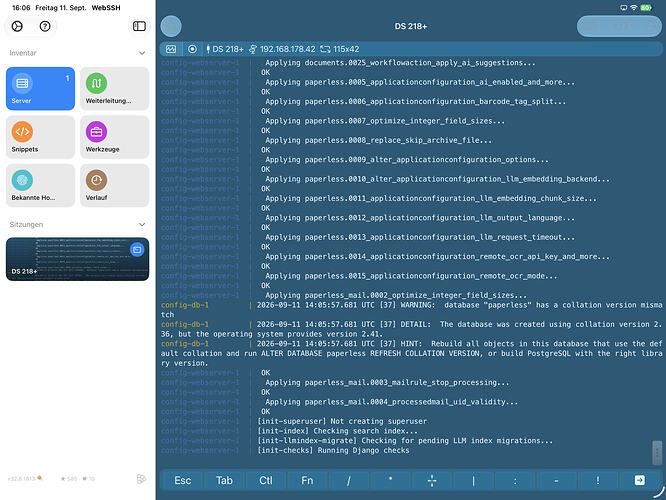The image size is (666, 500).
Task: Open the Bekannte Hosts tile
Action: (x=40, y=185)
